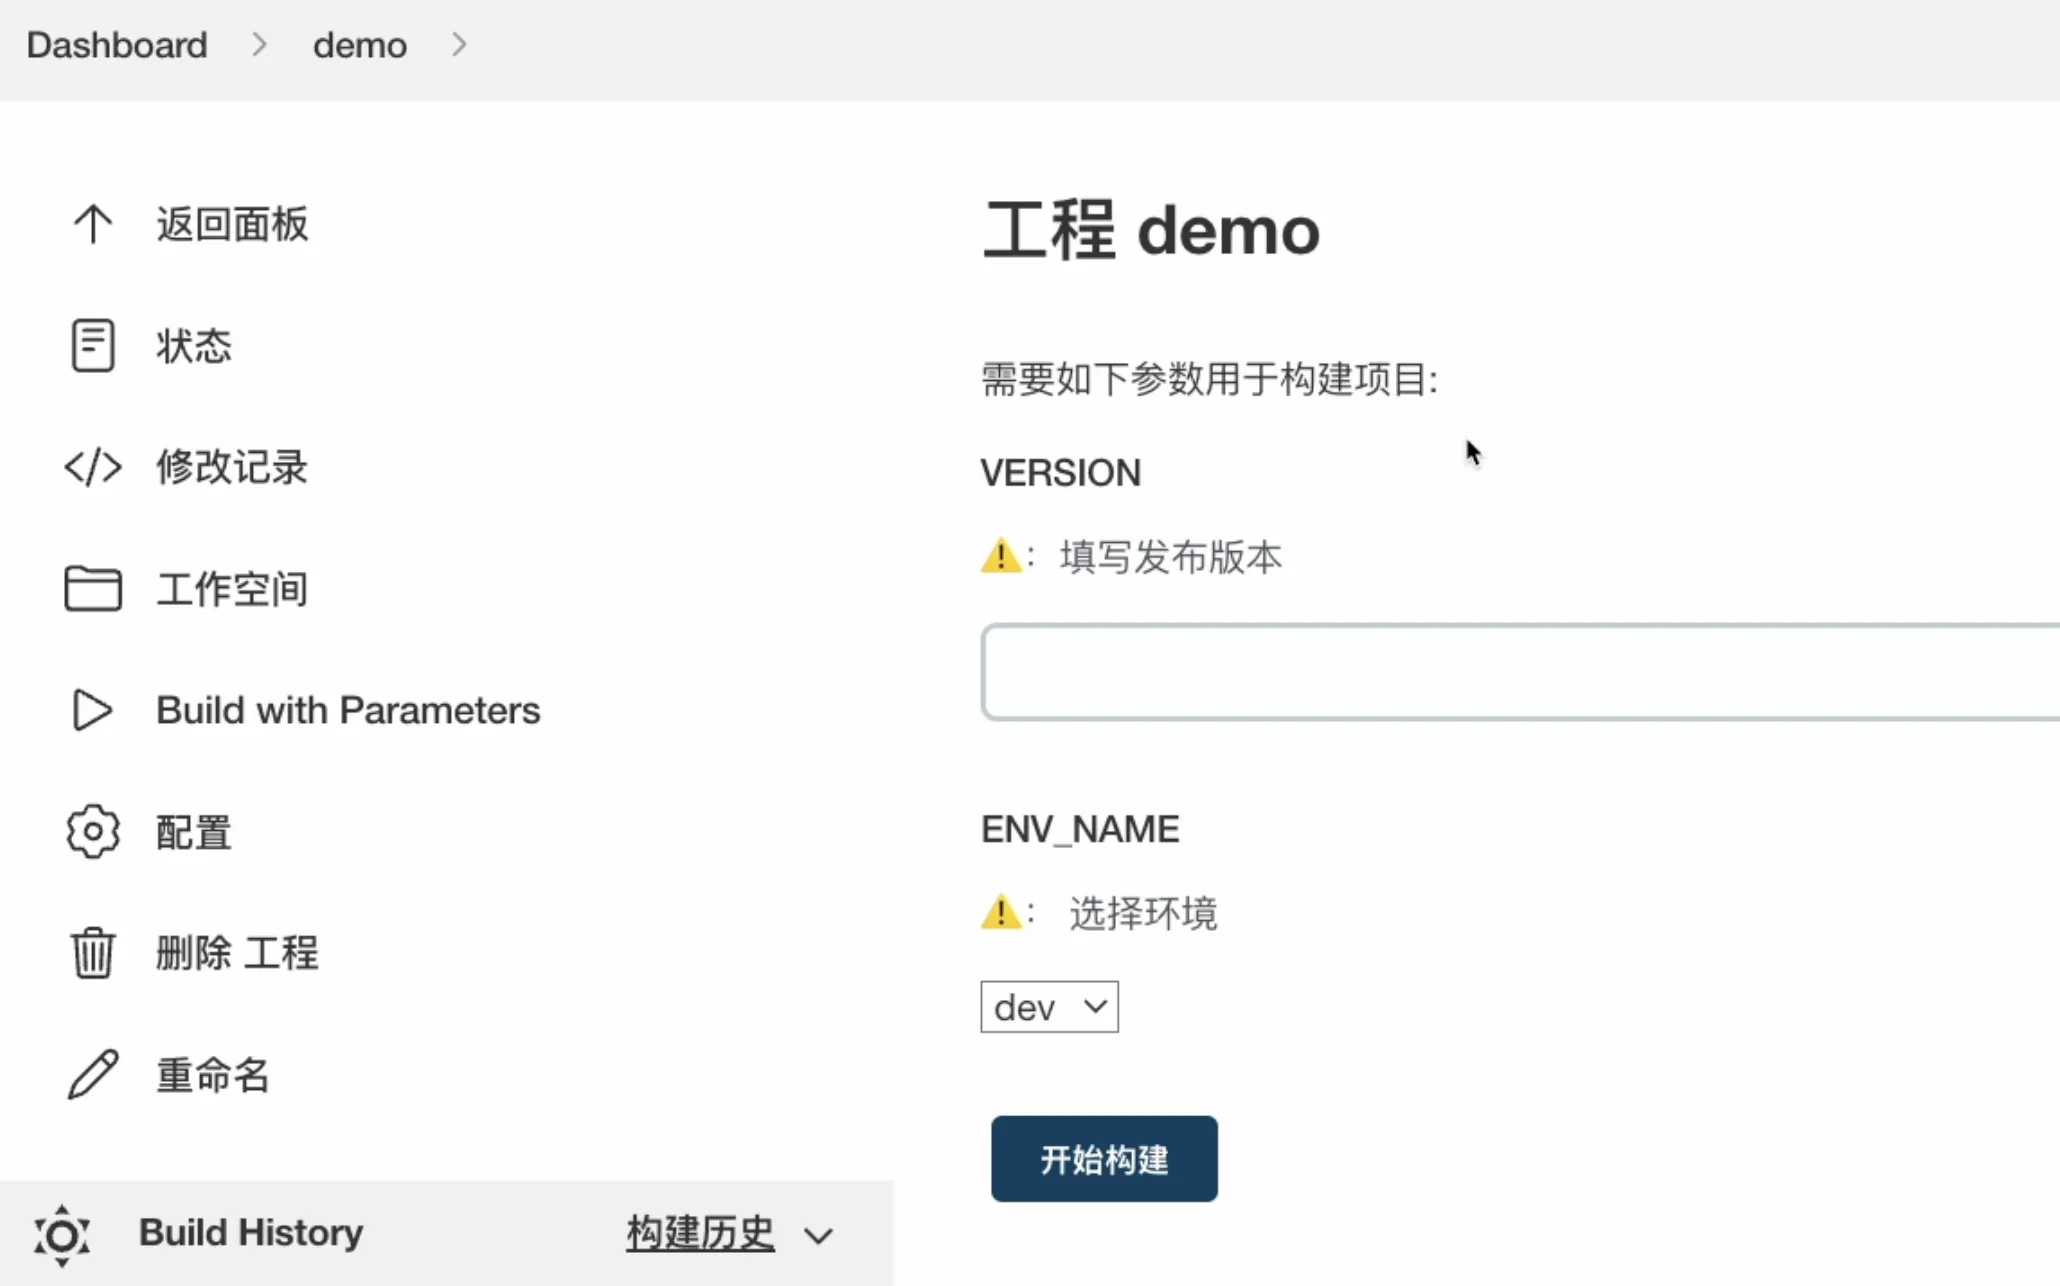Click the sun icon beside Build History
The width and height of the screenshot is (2060, 1286).
pos(62,1234)
